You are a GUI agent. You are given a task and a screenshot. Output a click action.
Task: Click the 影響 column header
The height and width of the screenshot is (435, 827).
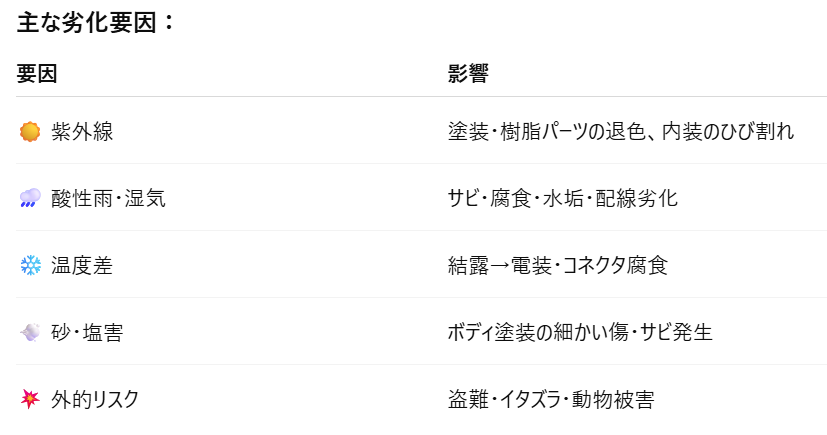point(468,74)
